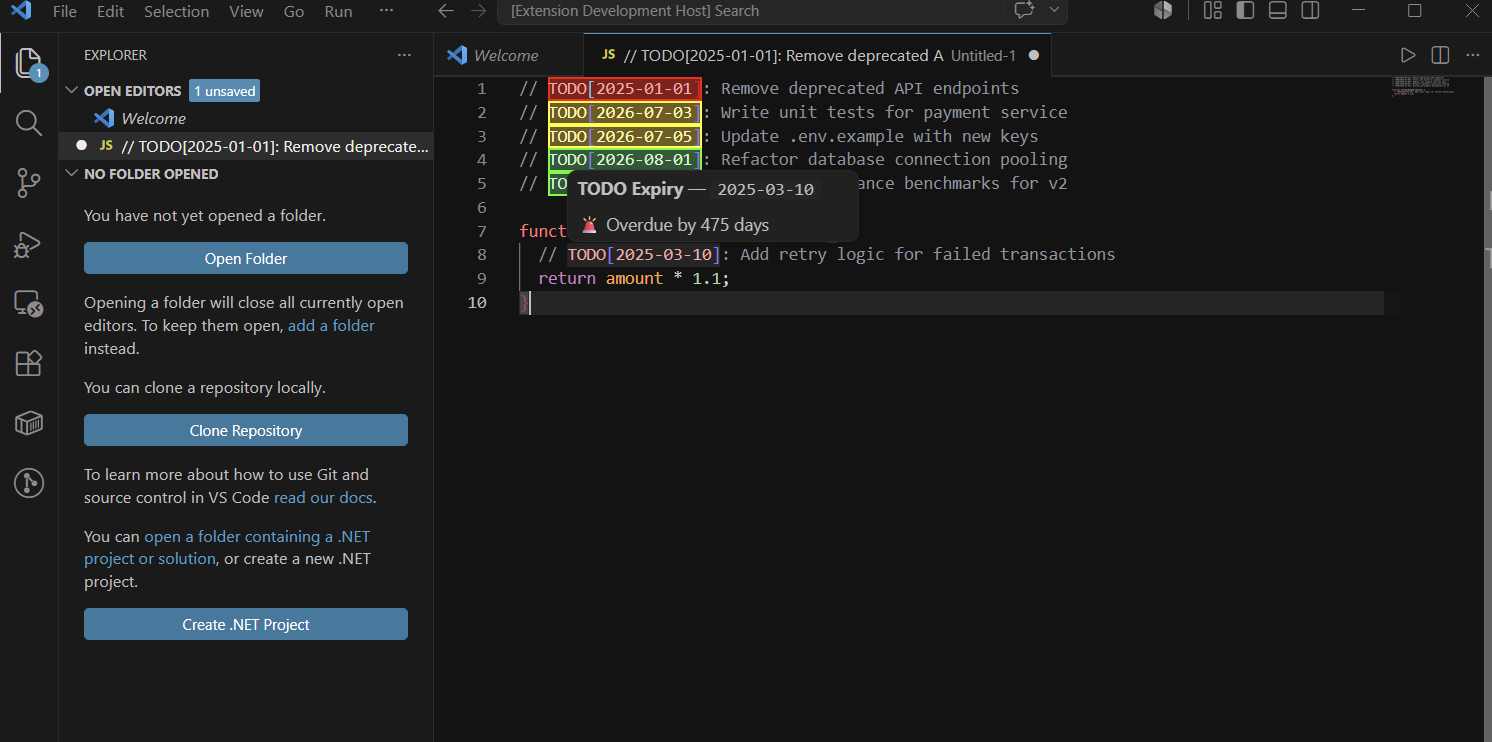Click the red TODO[2025-01-01] highlight
Image resolution: width=1492 pixels, height=742 pixels.
625,89
